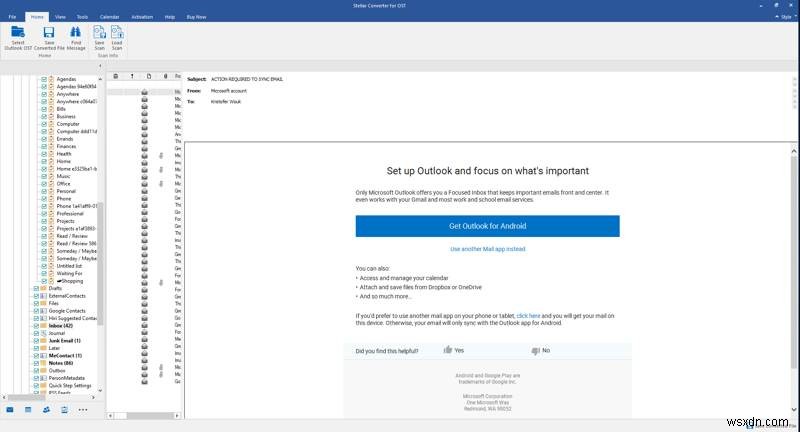Click the 'click here' link in email
The width and height of the screenshot is (800, 432).
click(x=528, y=316)
